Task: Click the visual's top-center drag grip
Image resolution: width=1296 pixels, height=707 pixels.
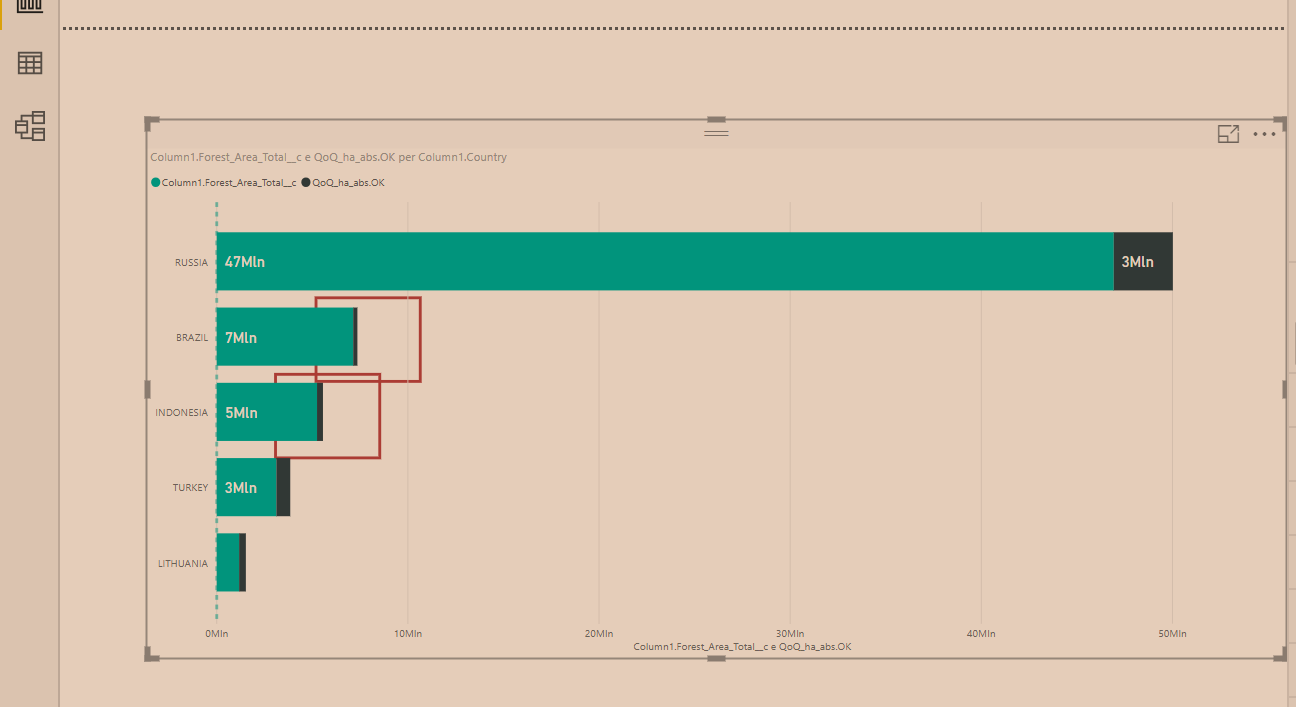Action: point(716,133)
